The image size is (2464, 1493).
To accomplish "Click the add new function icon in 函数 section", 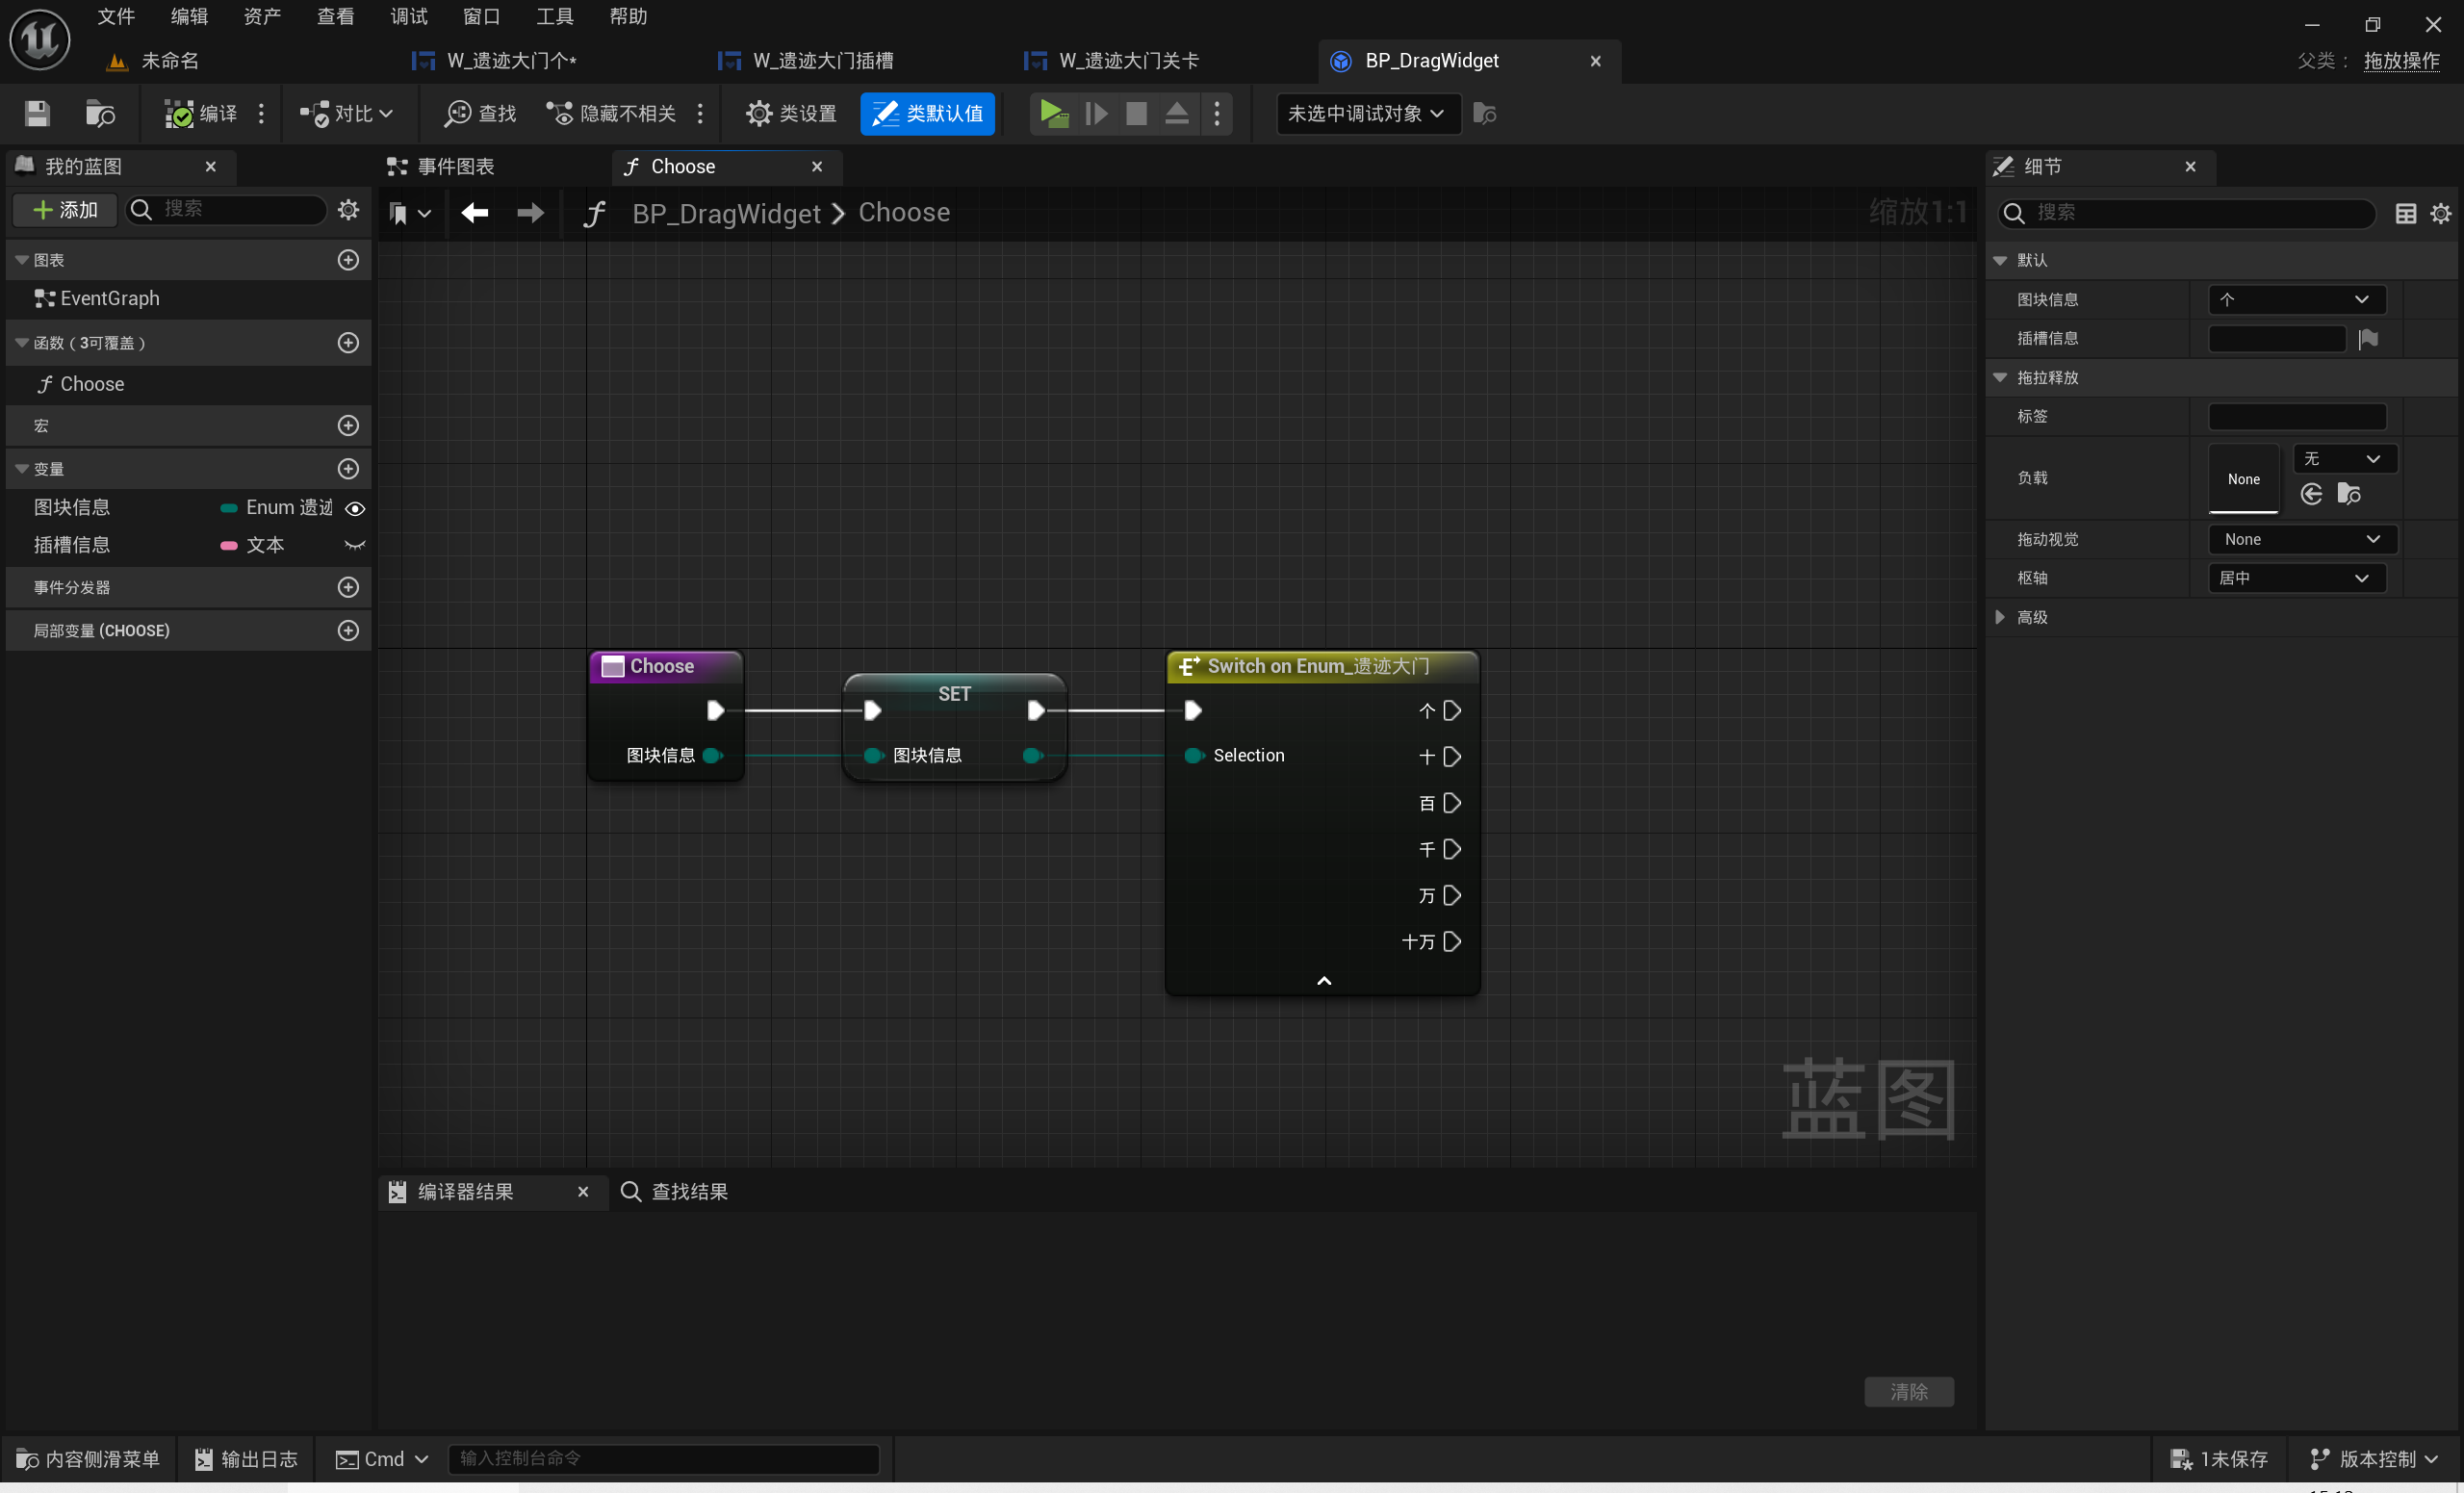I will point(348,342).
